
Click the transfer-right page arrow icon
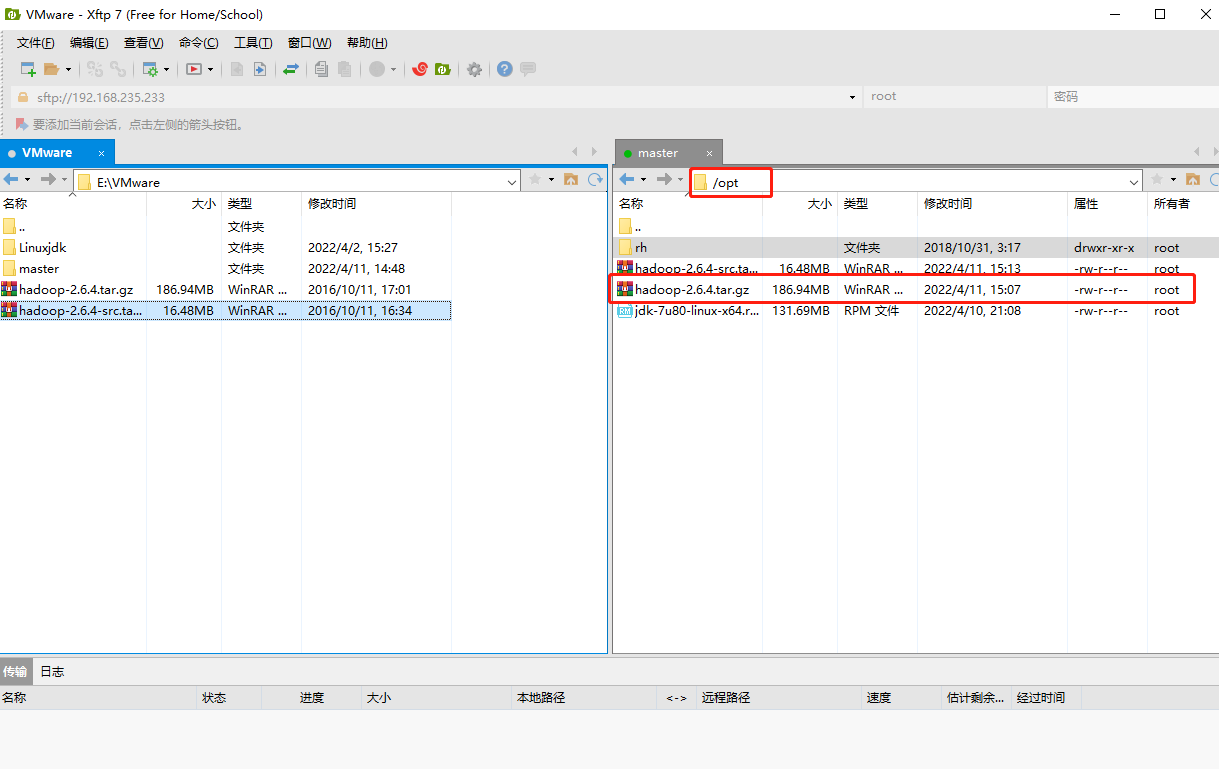(259, 69)
